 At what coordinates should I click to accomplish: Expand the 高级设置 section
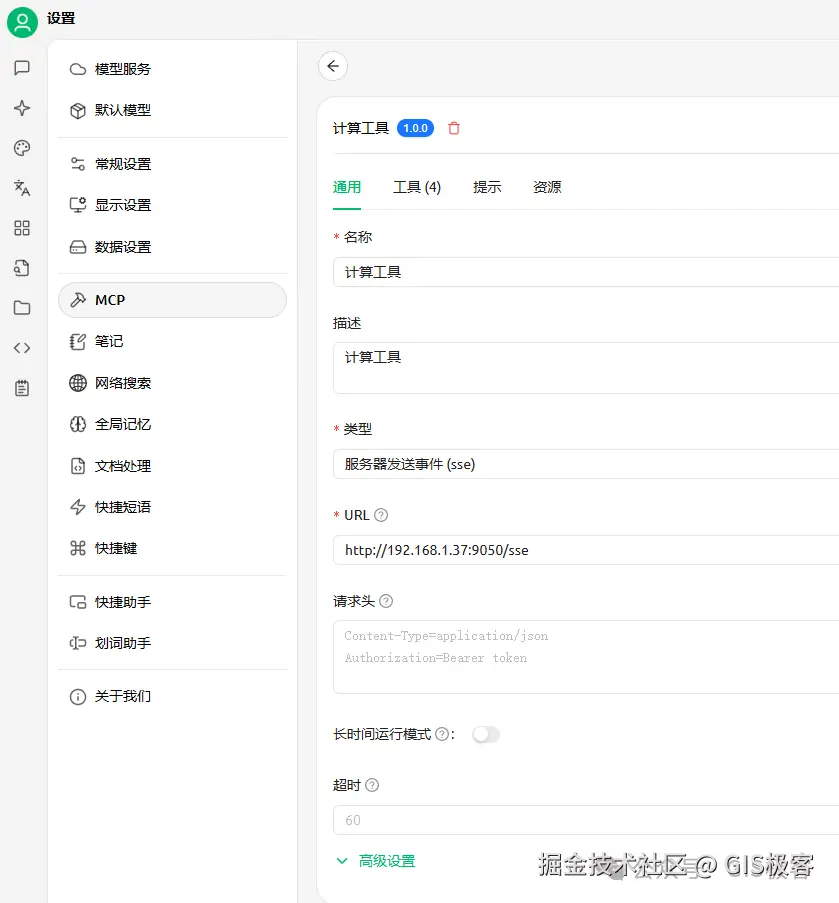(x=375, y=861)
